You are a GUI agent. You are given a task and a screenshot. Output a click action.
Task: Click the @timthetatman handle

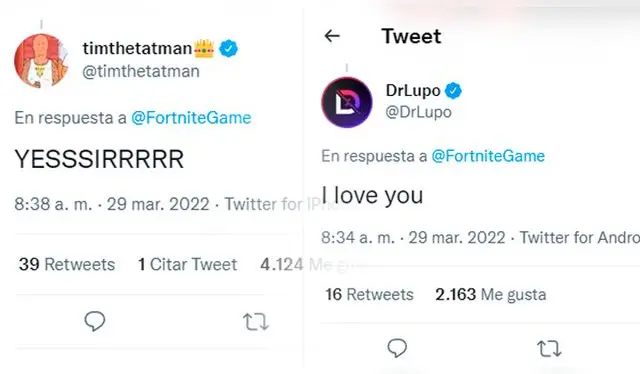pyautogui.click(x=141, y=71)
